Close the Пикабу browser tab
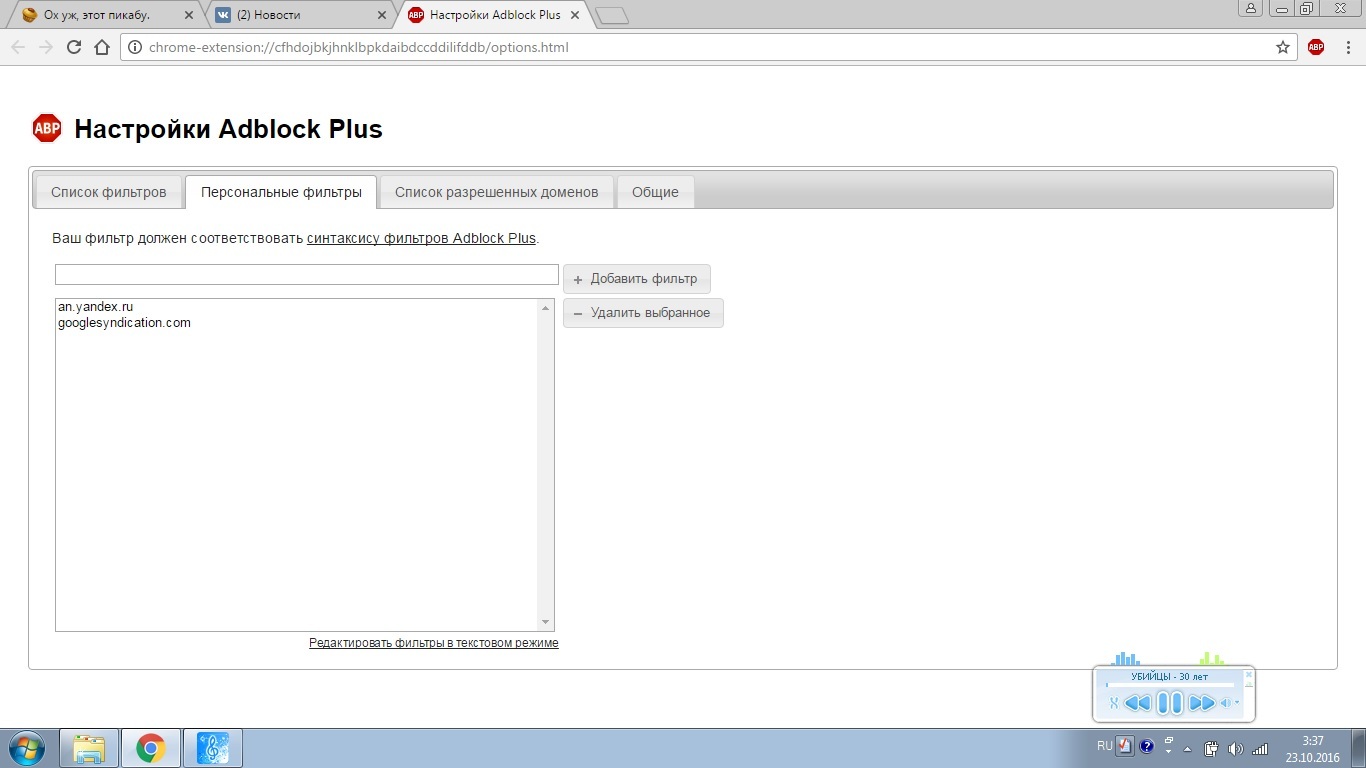 pos(189,15)
